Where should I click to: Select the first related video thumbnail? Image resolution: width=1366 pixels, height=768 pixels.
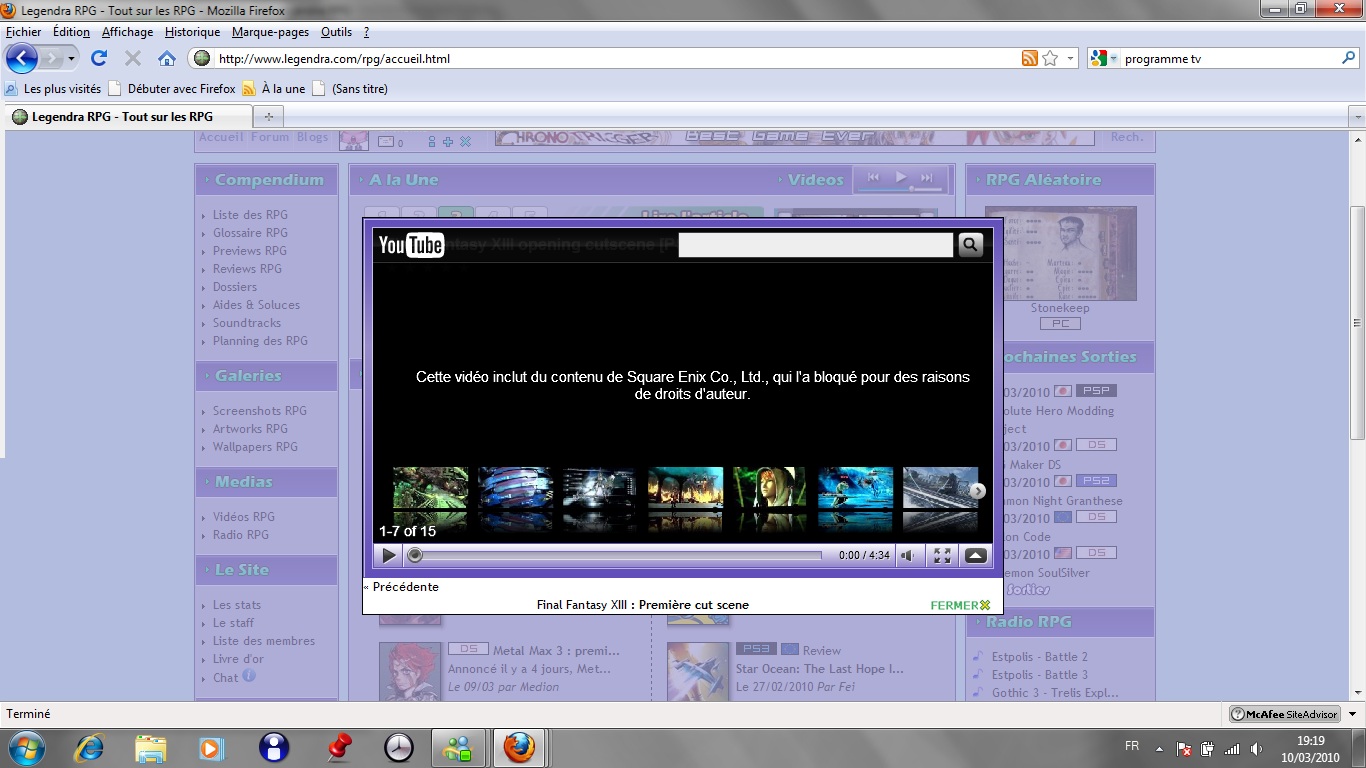pyautogui.click(x=430, y=489)
